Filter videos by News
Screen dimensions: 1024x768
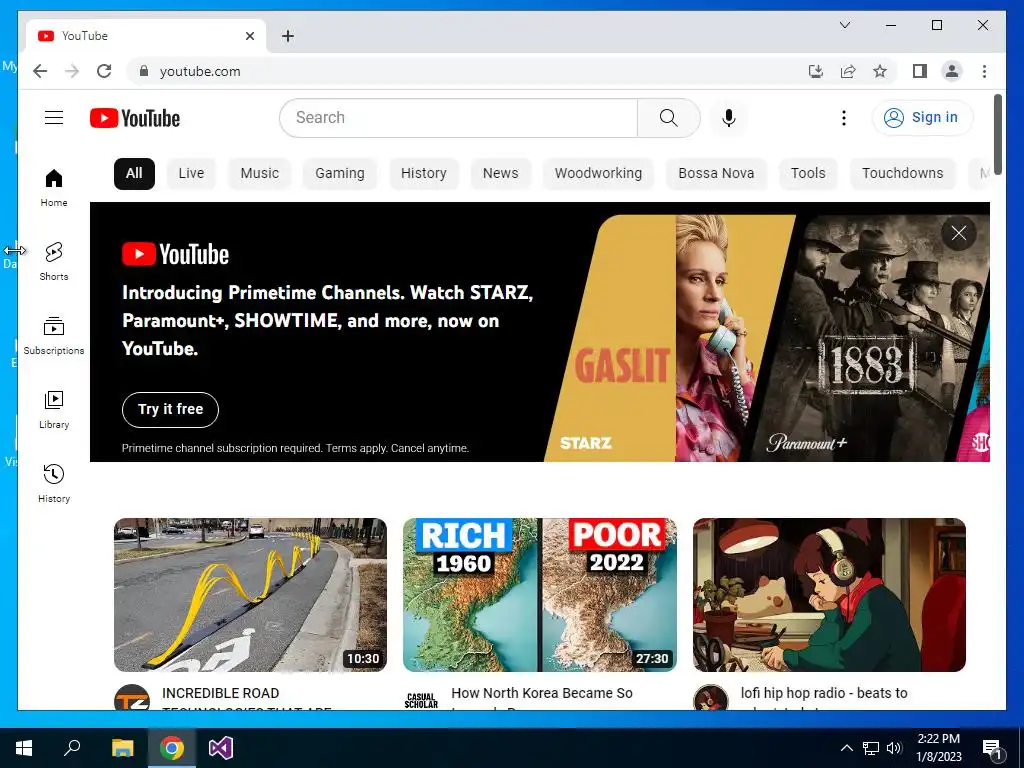(x=500, y=174)
